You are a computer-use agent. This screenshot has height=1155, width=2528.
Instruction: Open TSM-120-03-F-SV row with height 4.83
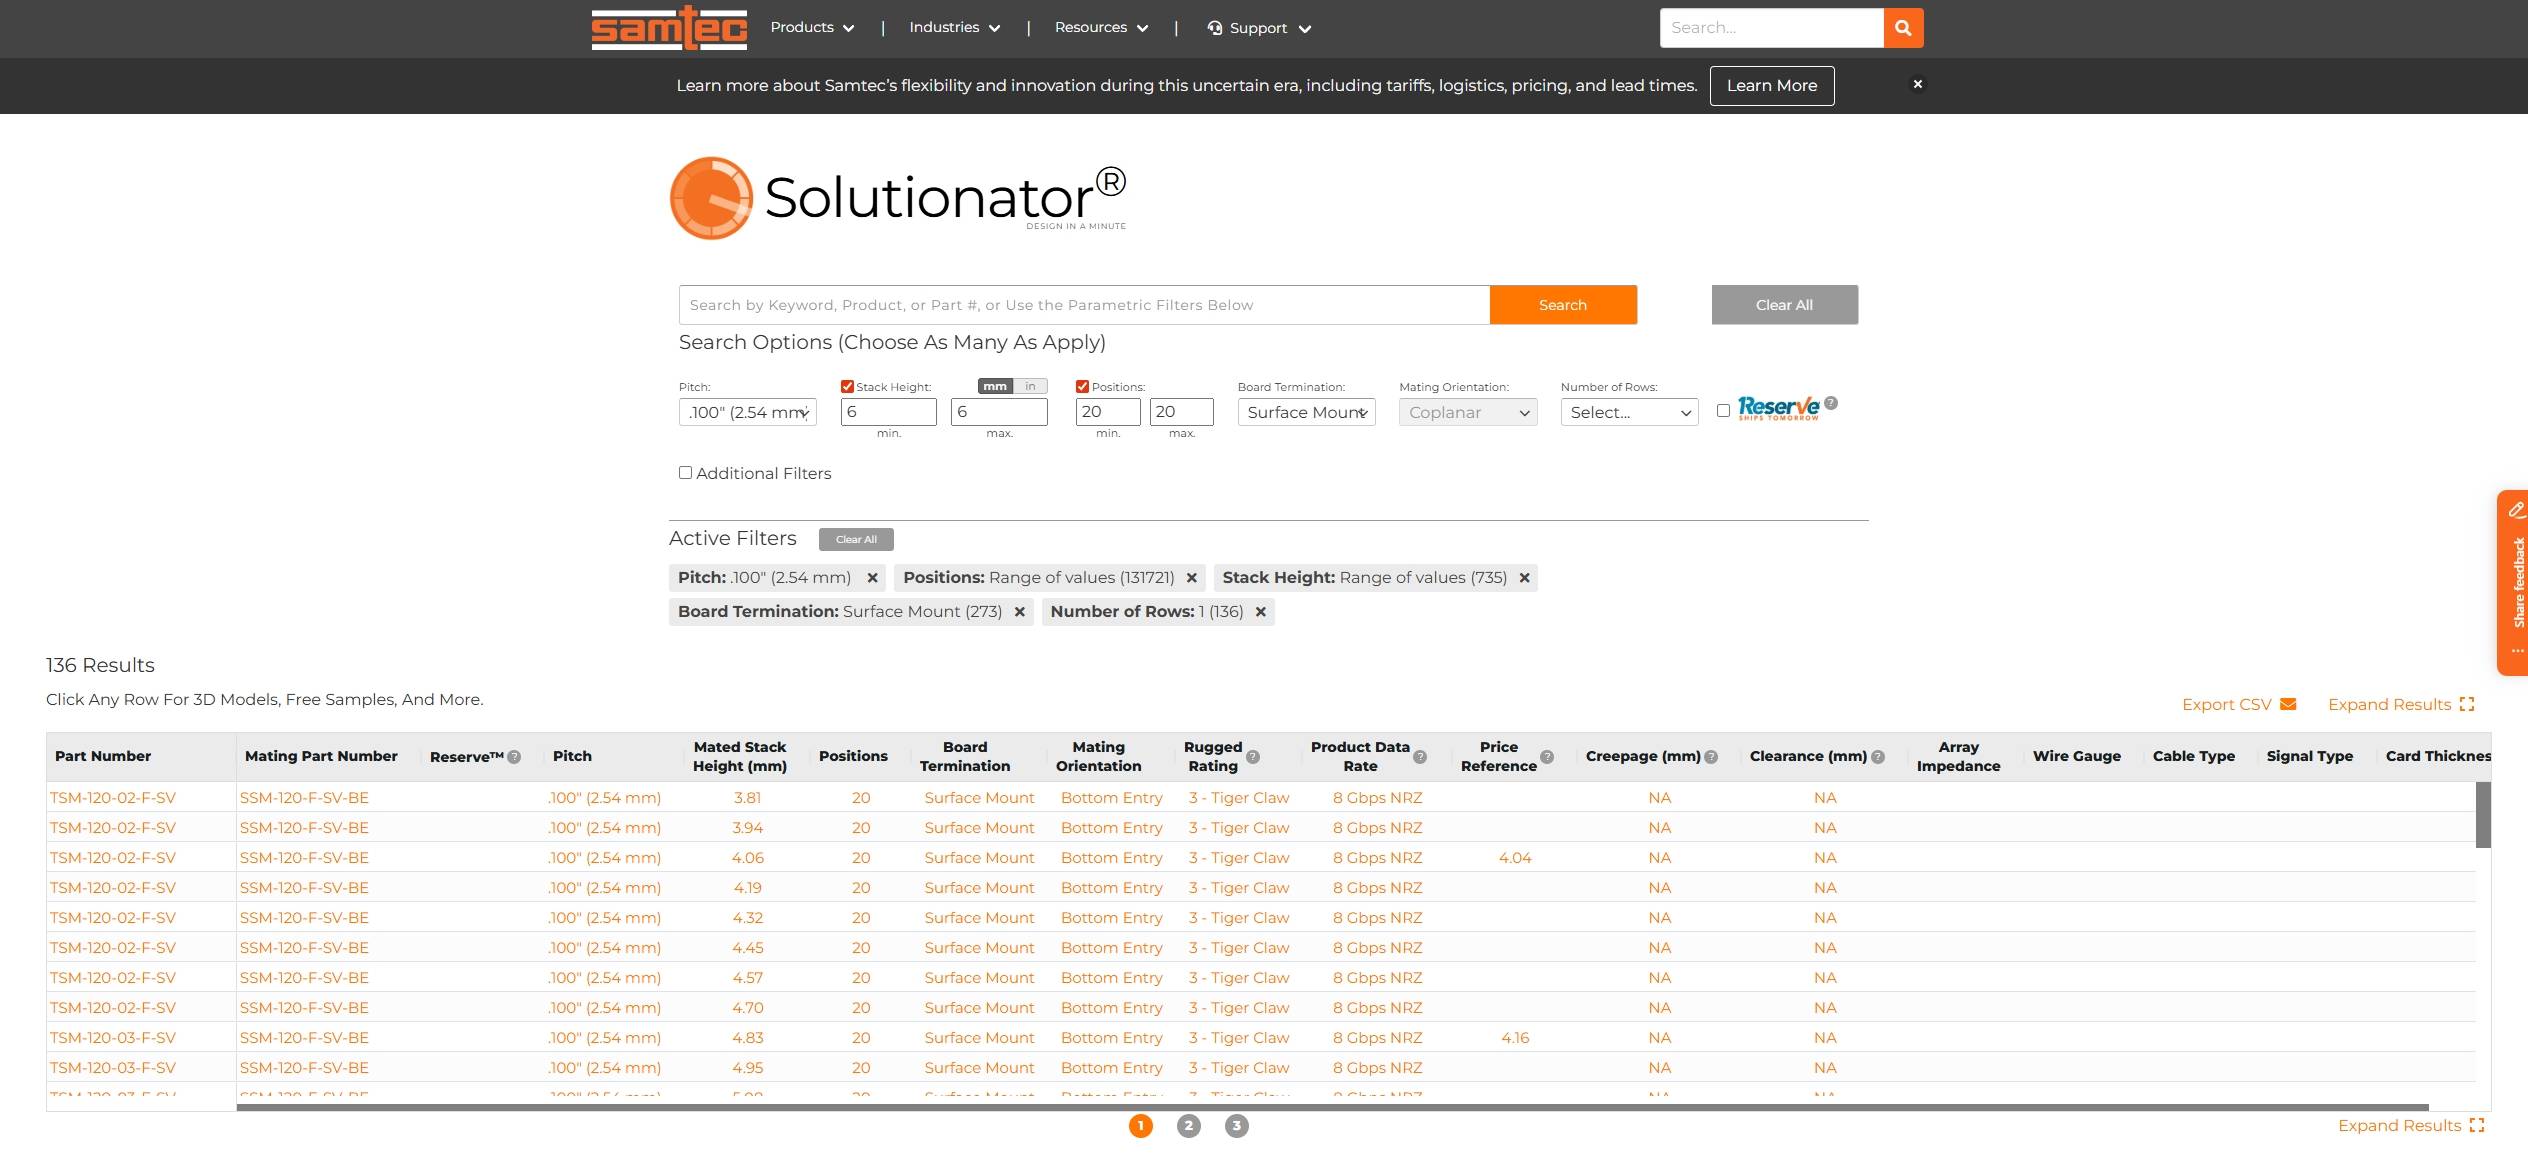(x=1260, y=1038)
